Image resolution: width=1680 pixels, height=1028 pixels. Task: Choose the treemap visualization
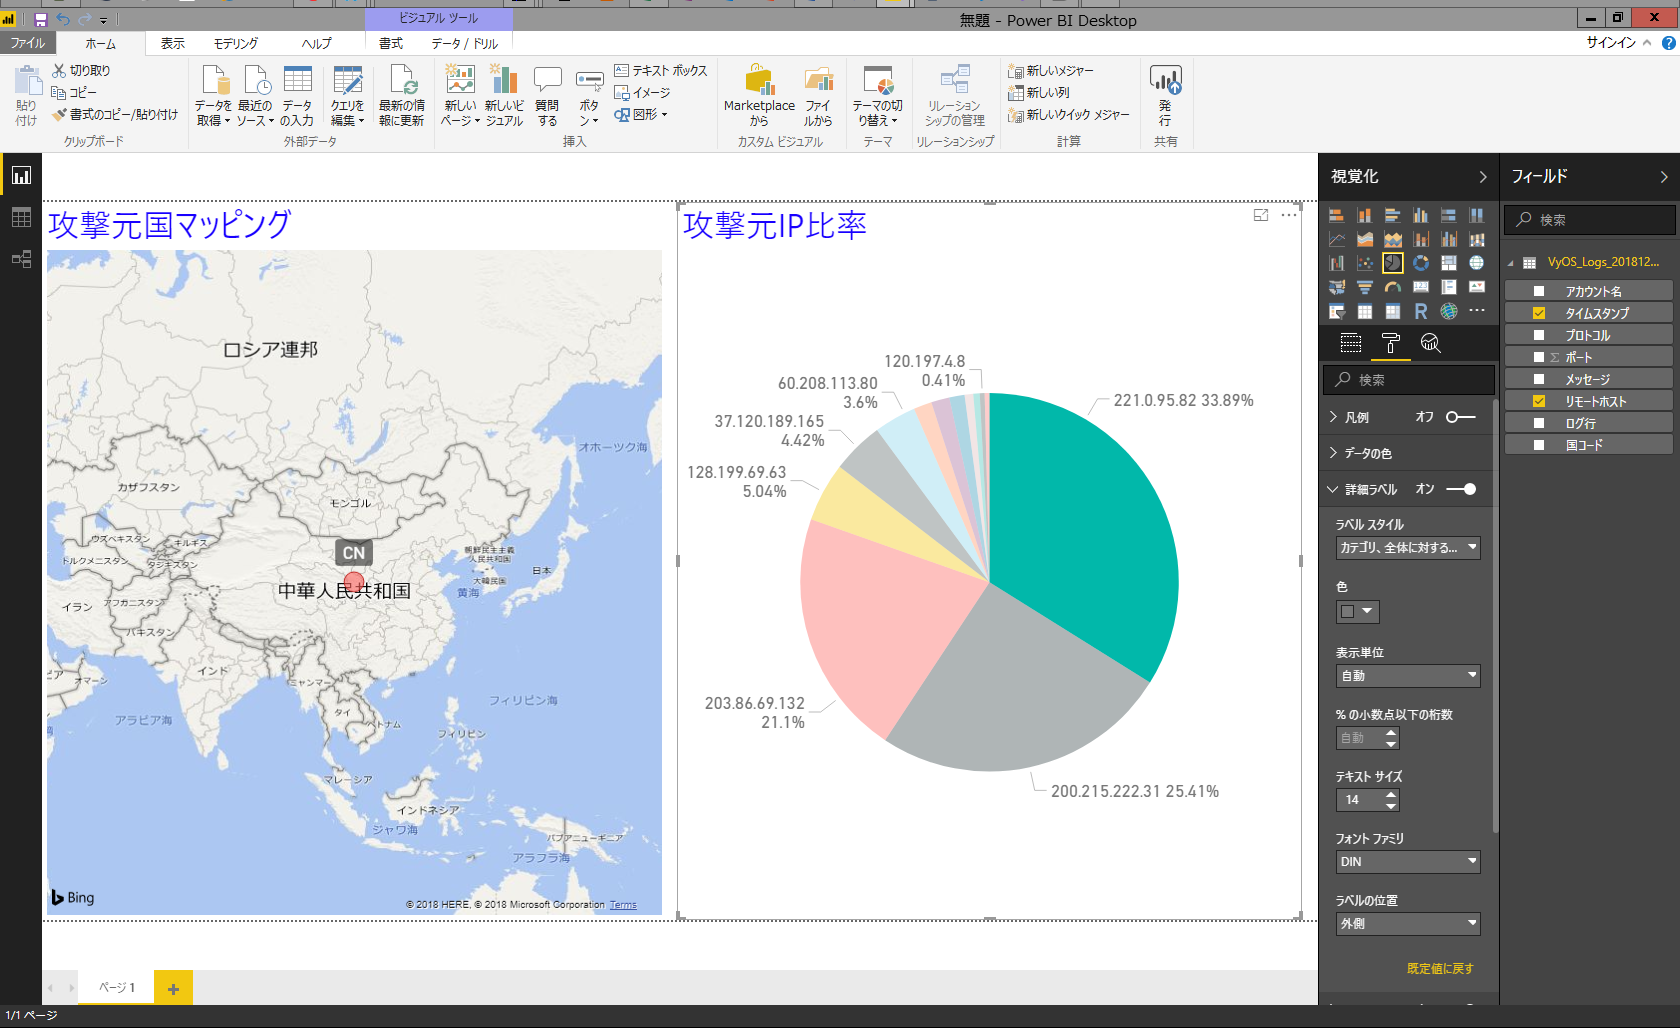(1448, 263)
